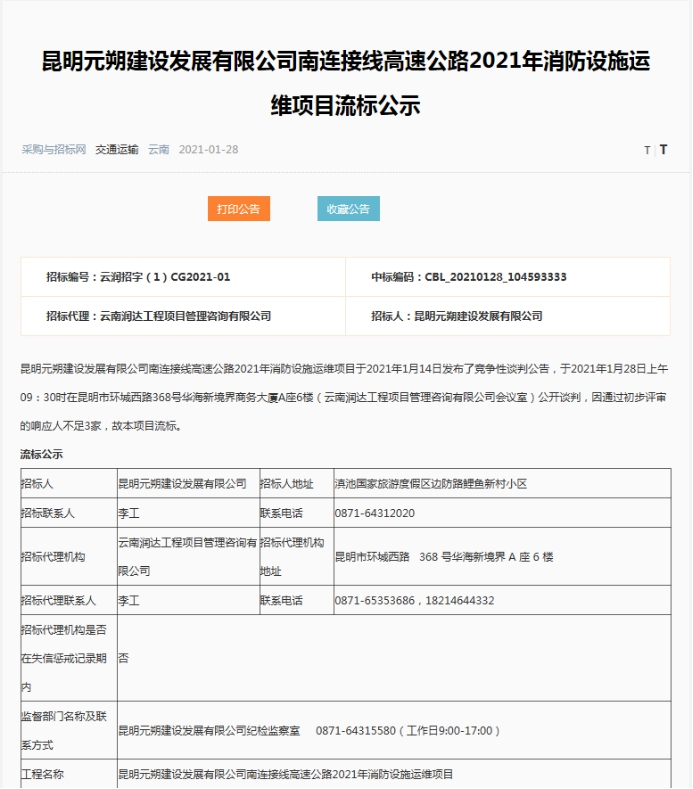This screenshot has width=693, height=789.
Task: Click agency phone 0871-65353686 cell
Action: pos(414,600)
